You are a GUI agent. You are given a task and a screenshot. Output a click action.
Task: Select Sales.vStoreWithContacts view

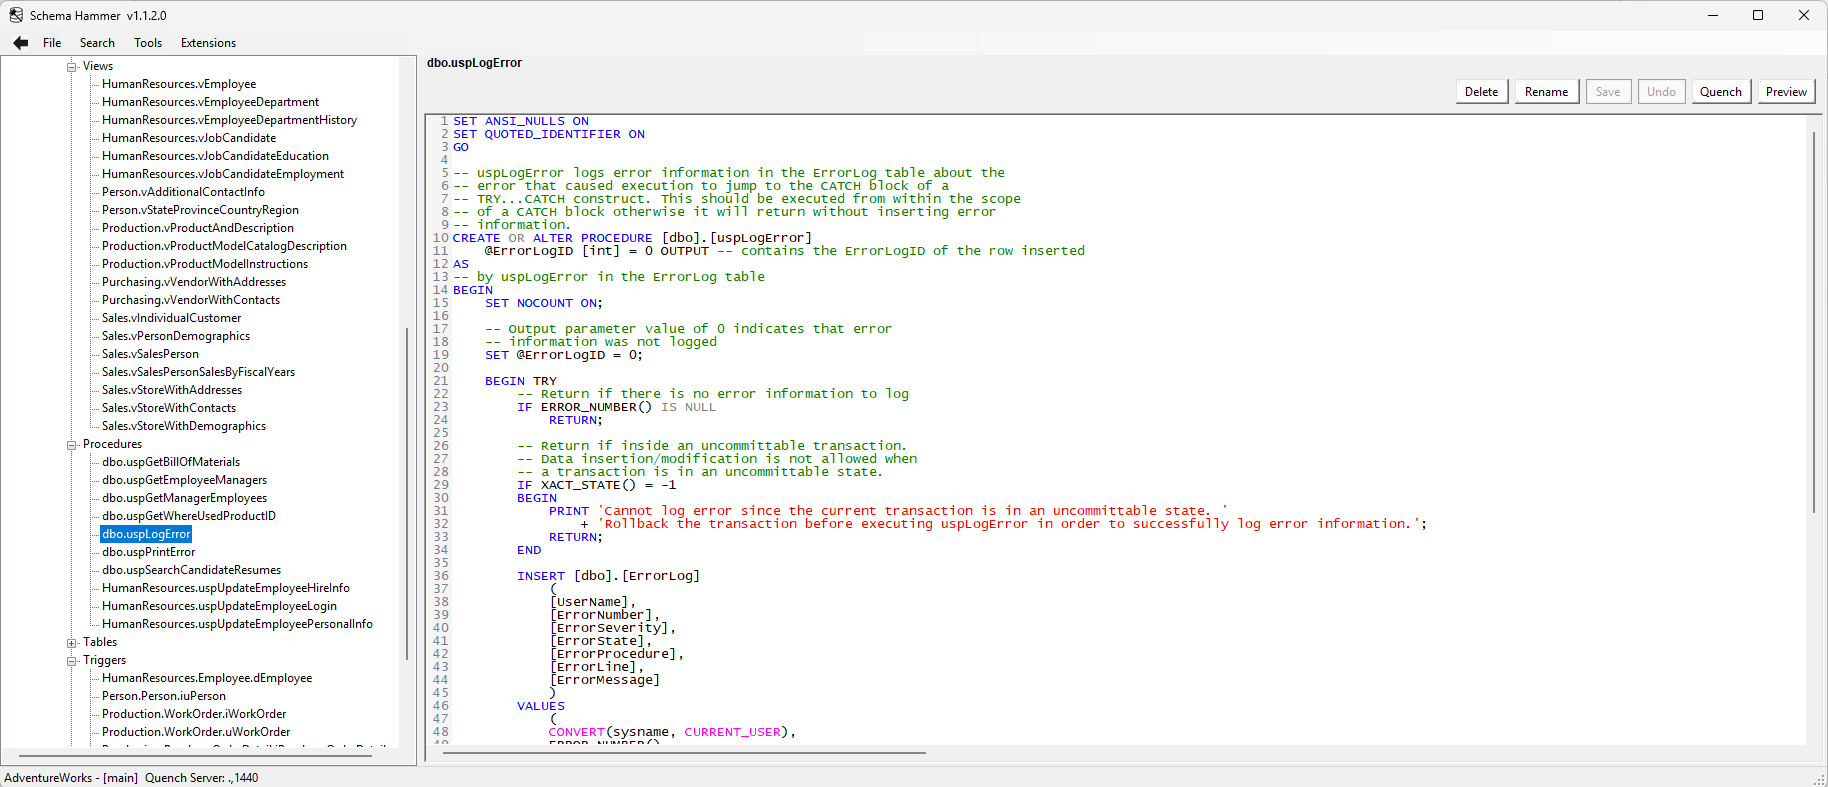(169, 408)
